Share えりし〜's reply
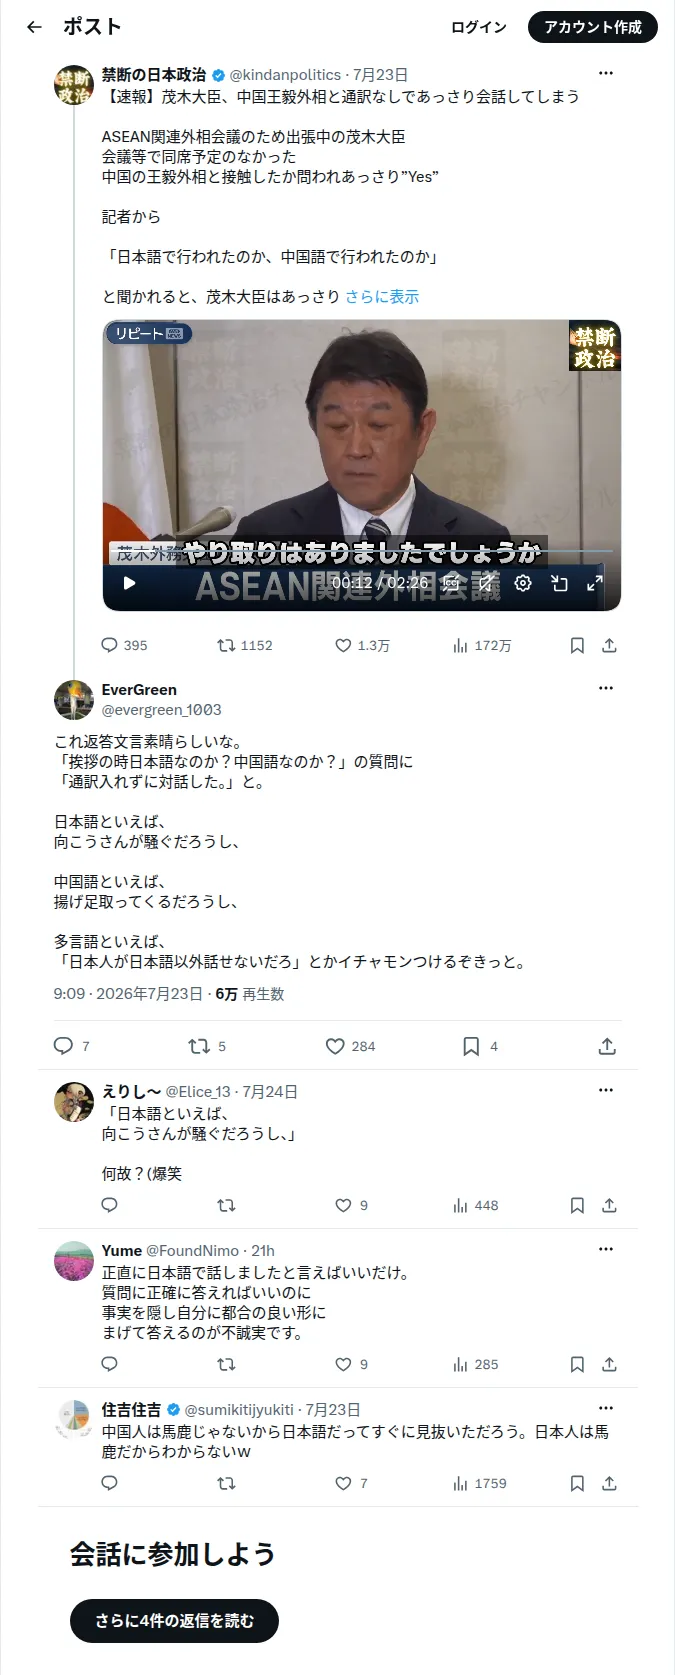 click(609, 1206)
